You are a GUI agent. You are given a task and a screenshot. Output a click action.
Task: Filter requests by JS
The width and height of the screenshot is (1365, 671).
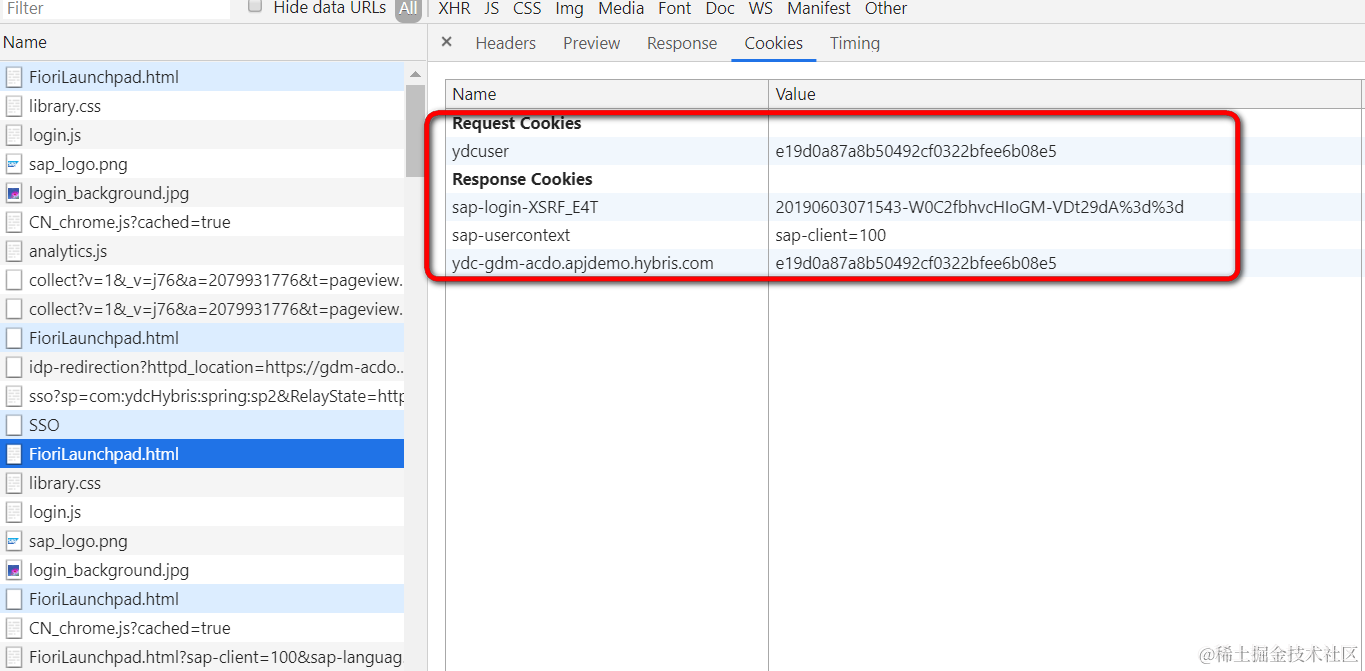click(x=491, y=8)
